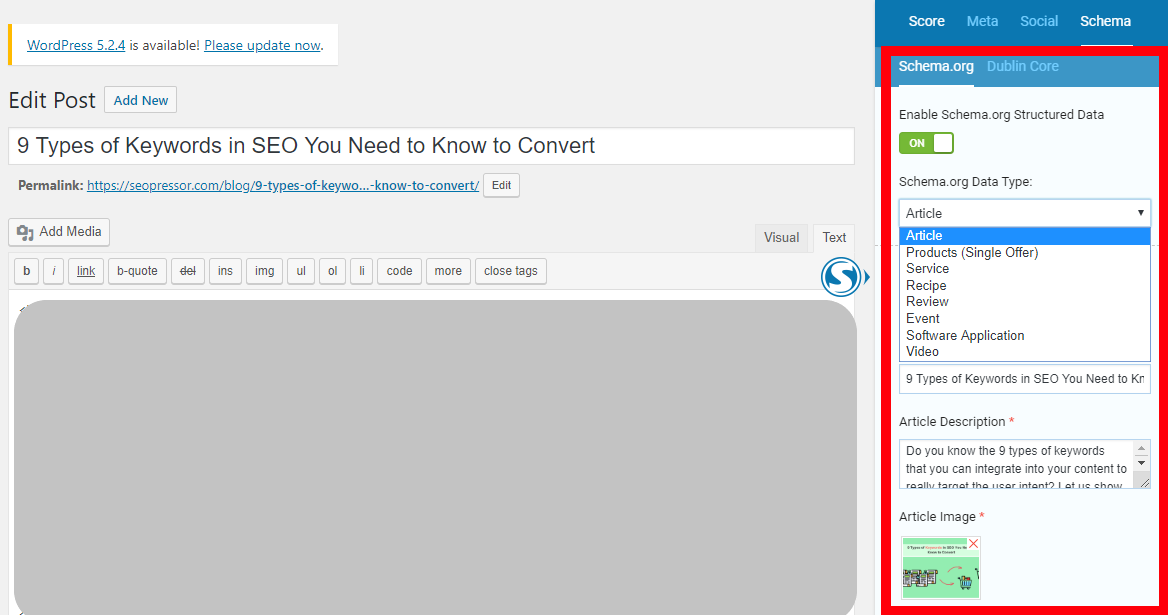Click the italic (i) quicktag button
The width and height of the screenshot is (1168, 615).
pos(54,271)
